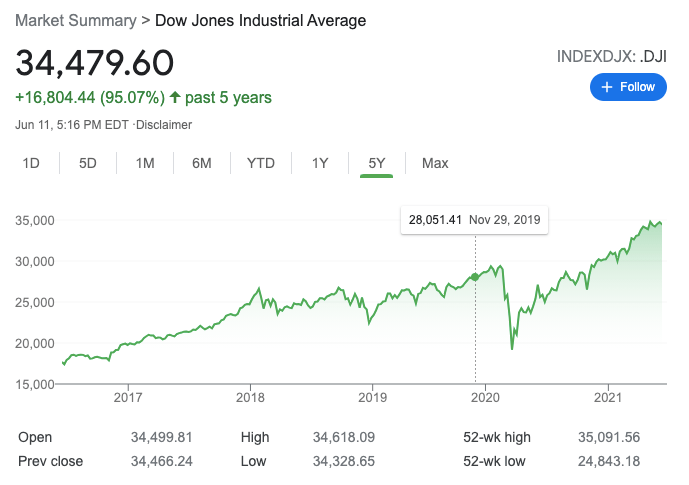Click the plus icon in Follow button
This screenshot has width=689, height=485.
point(606,87)
